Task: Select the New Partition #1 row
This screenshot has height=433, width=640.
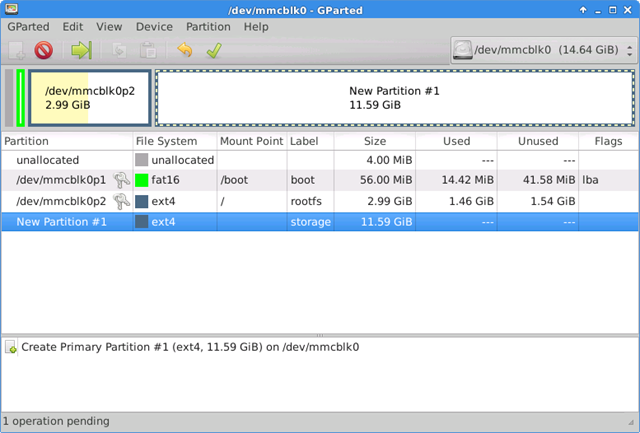Action: (x=320, y=222)
